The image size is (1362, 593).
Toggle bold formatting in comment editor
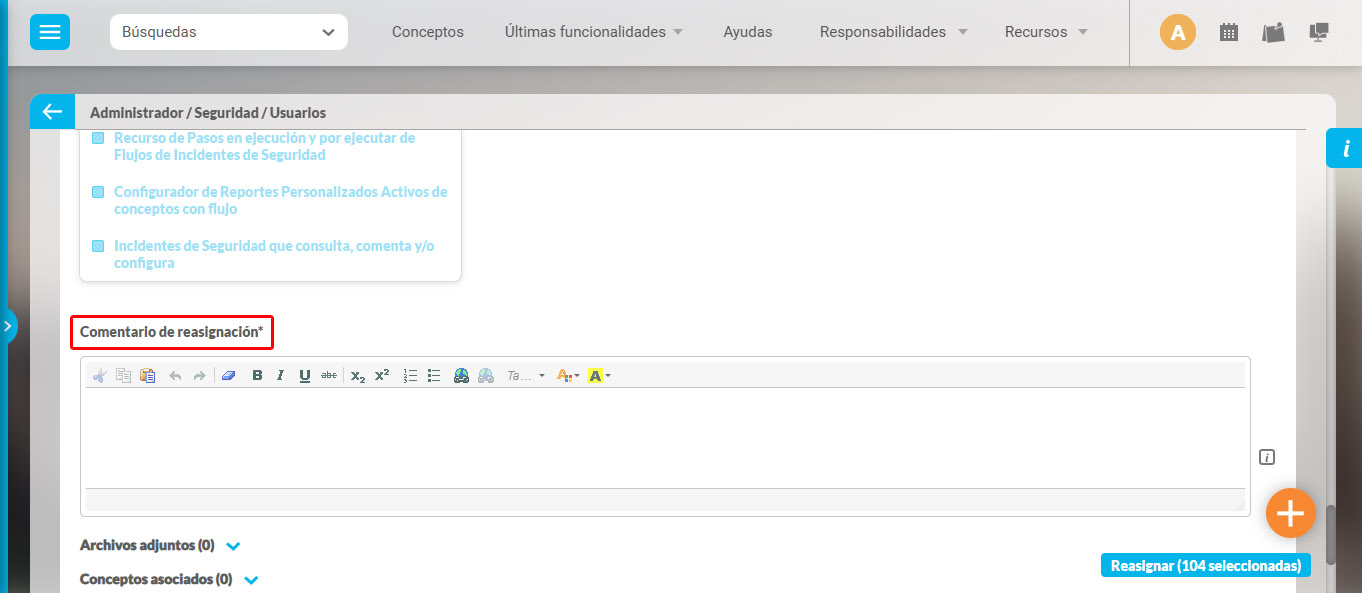point(257,376)
